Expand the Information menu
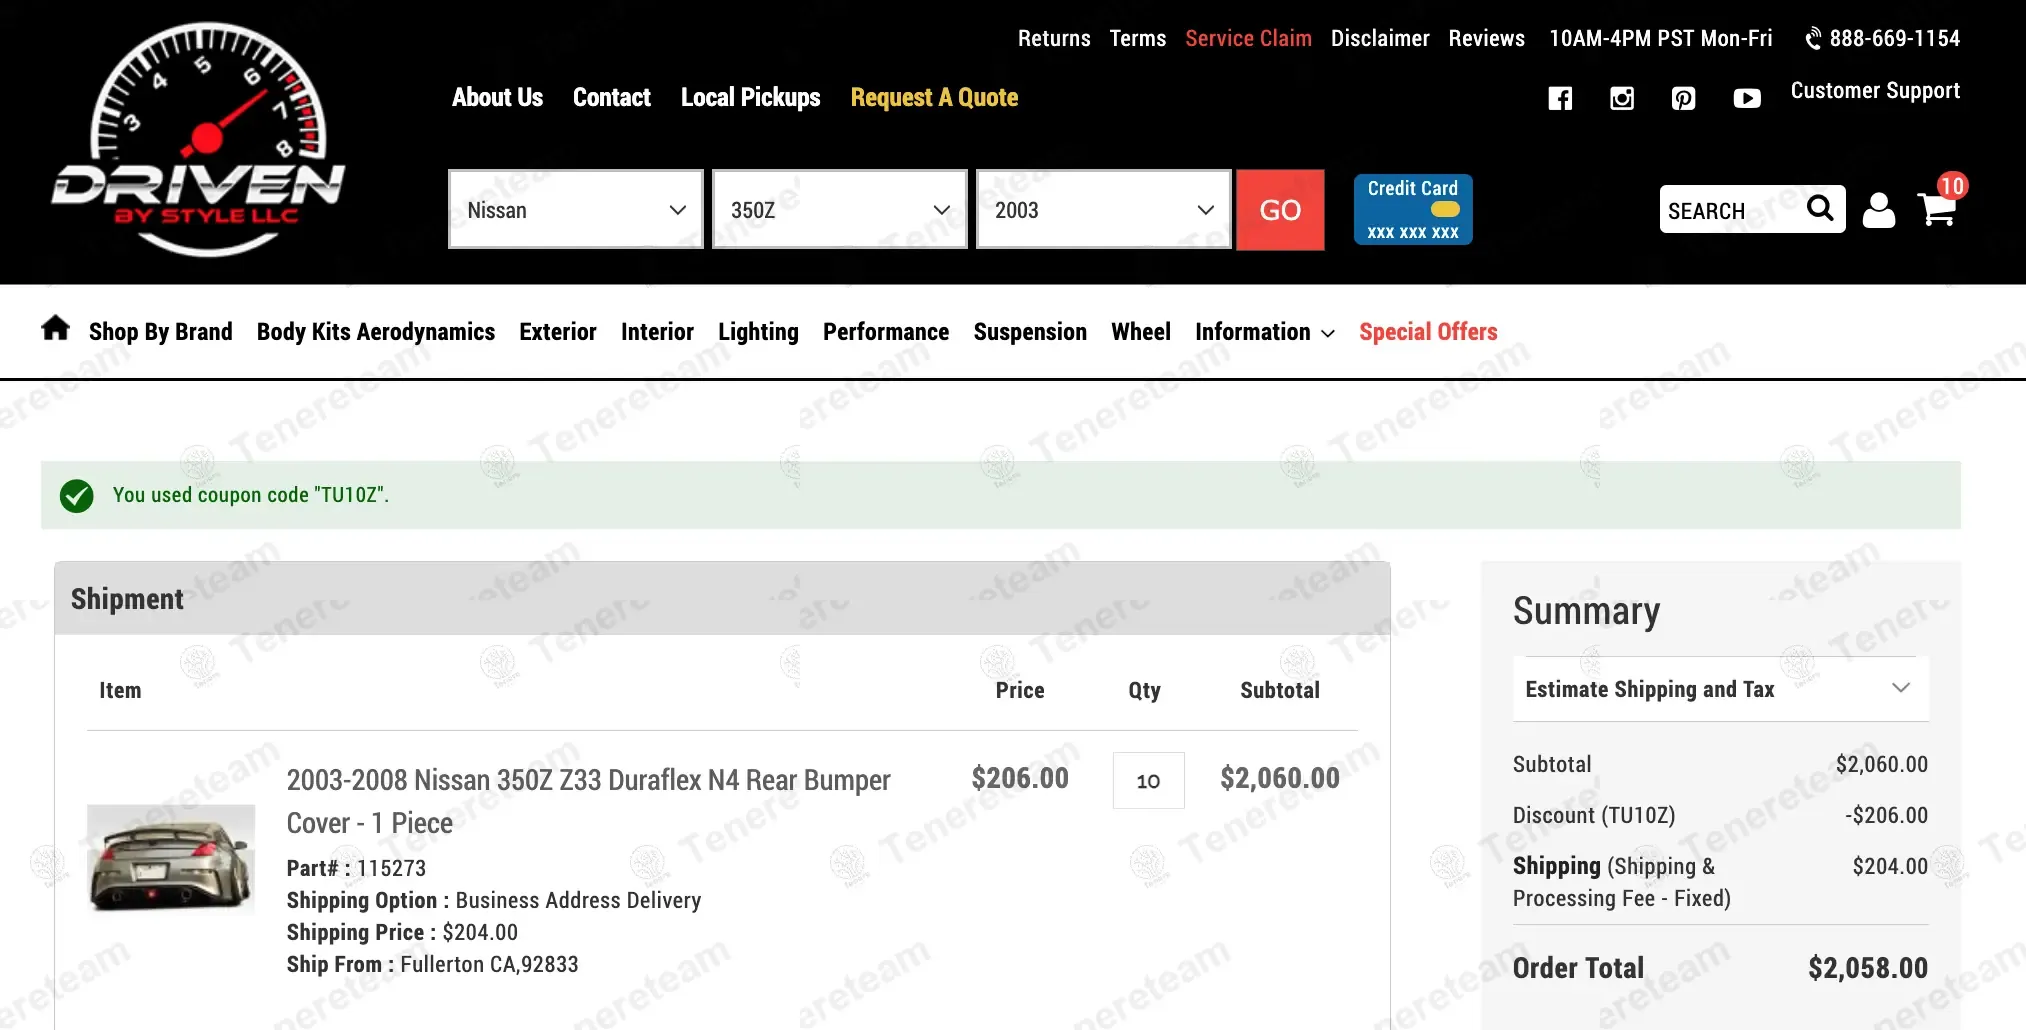Screen dimensions: 2026x1030 tap(1264, 332)
